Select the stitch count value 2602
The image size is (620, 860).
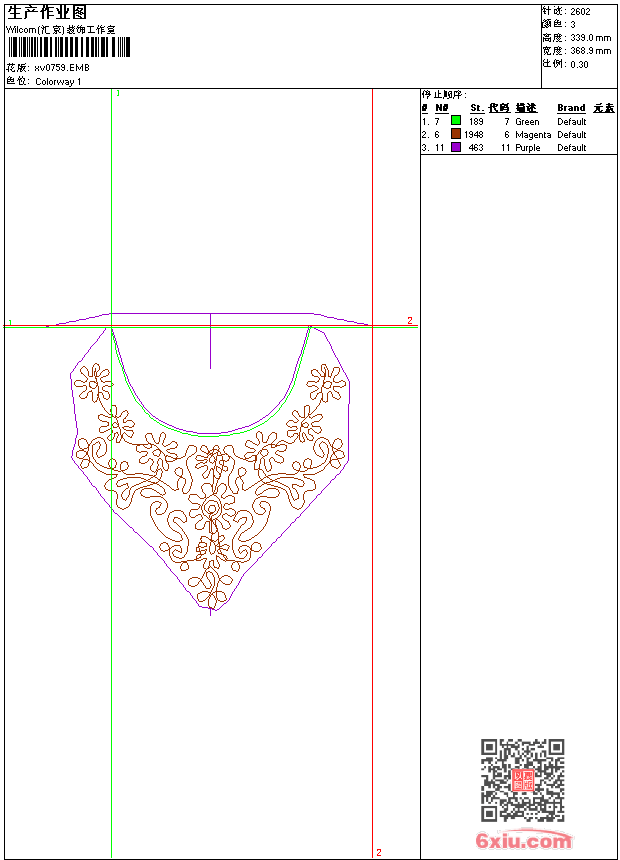[580, 12]
